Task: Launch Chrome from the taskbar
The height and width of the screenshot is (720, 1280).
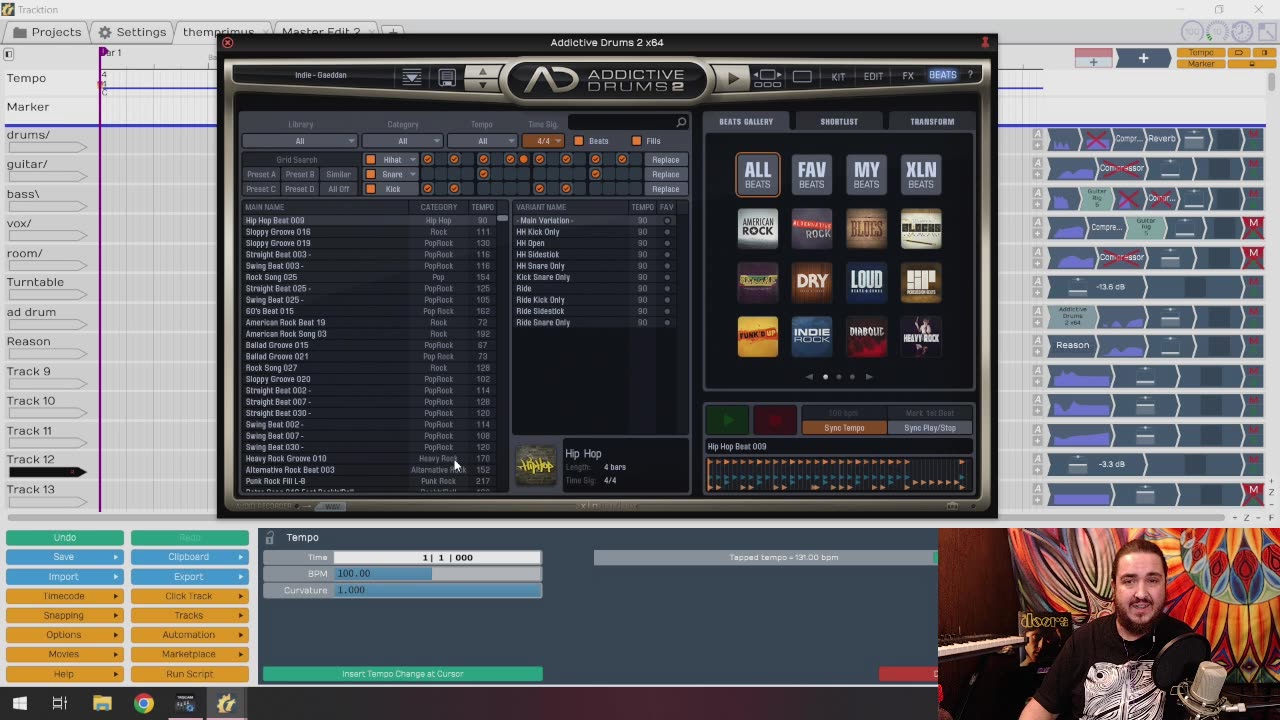Action: click(x=144, y=703)
